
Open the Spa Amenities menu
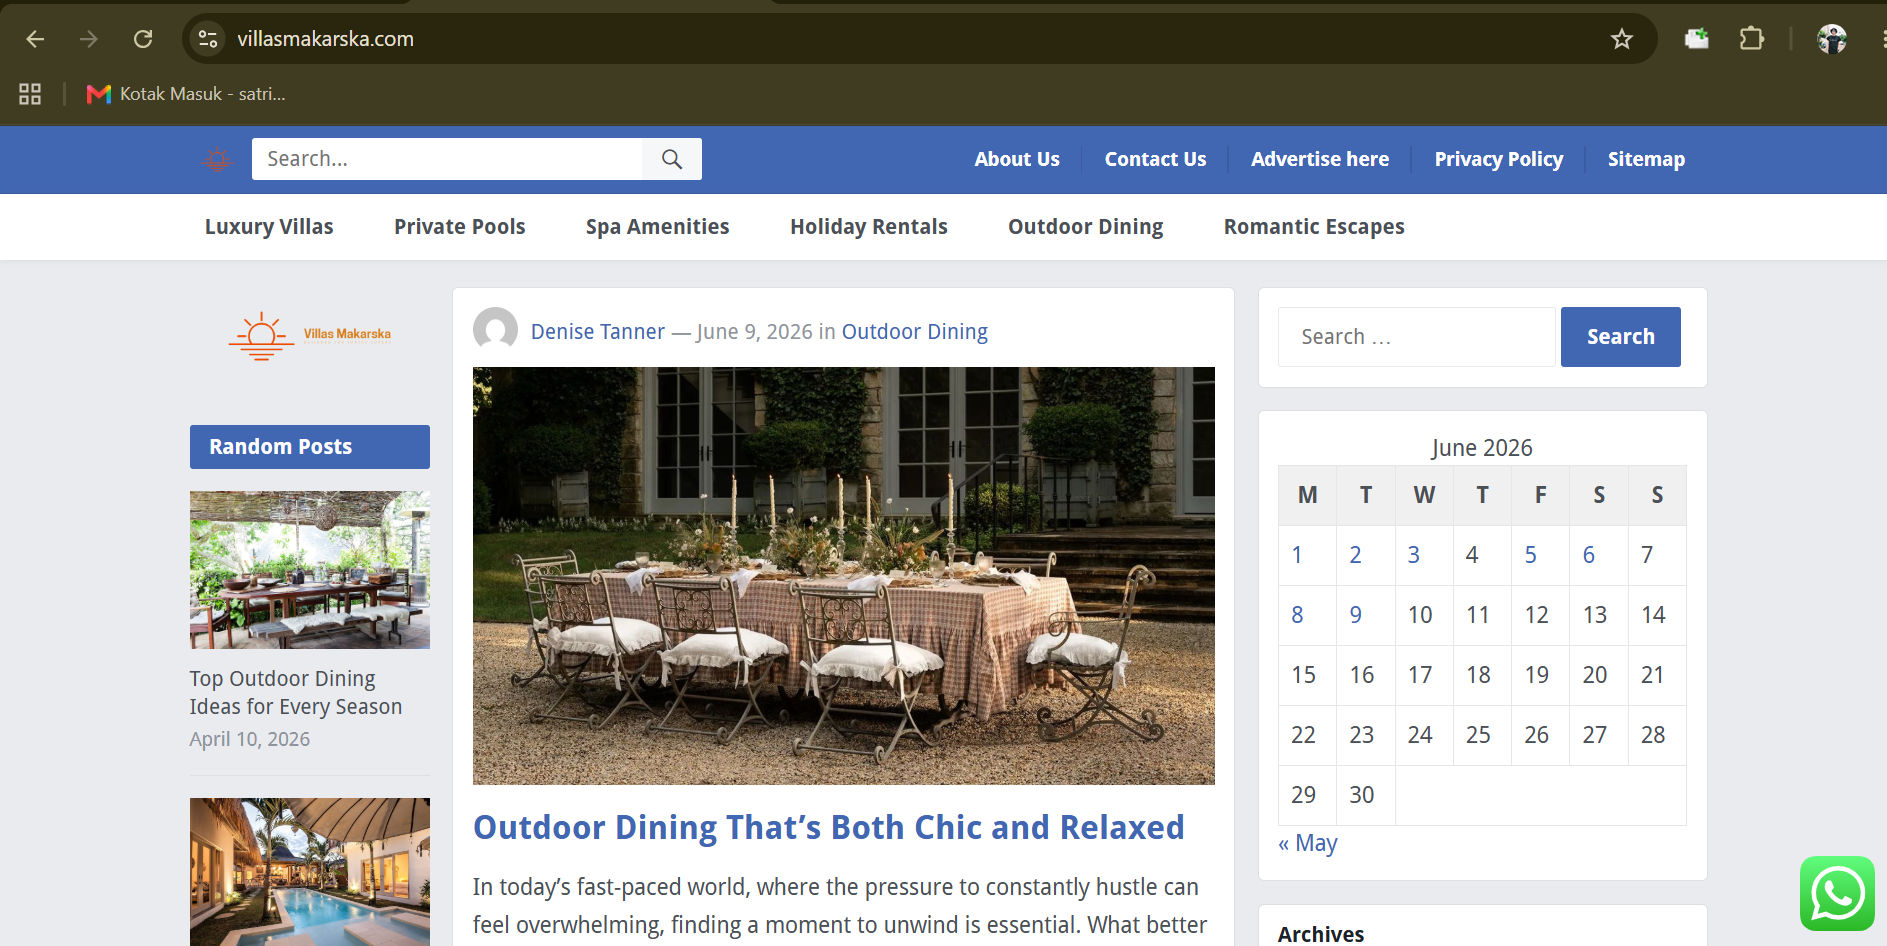click(x=657, y=227)
